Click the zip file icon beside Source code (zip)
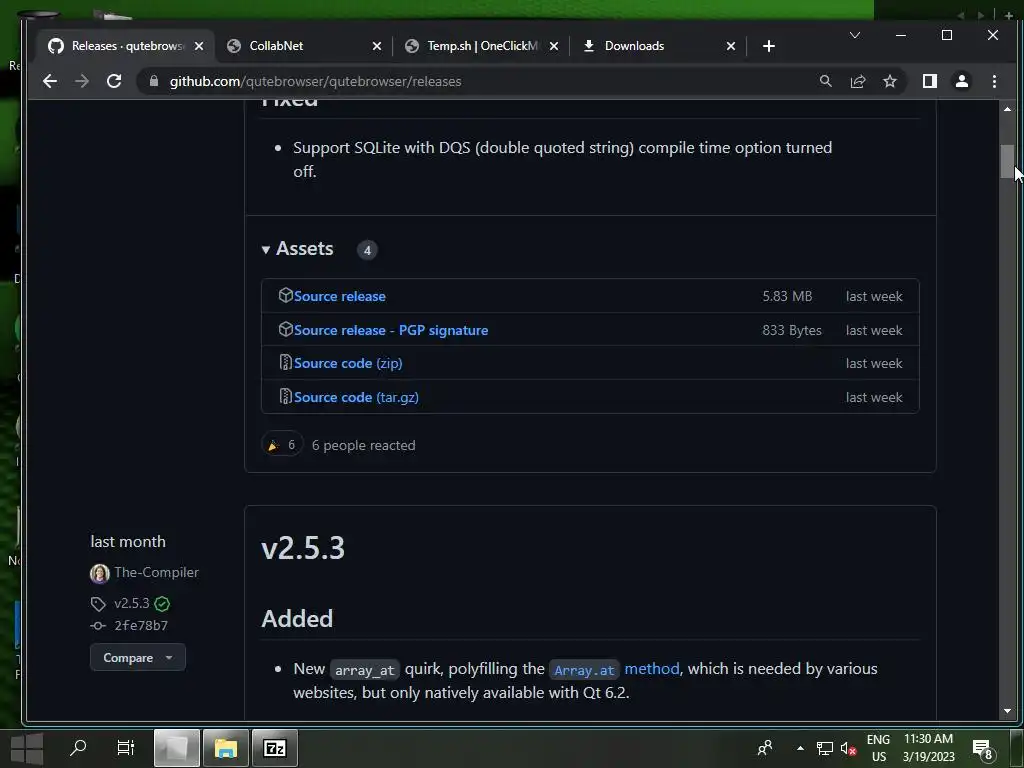This screenshot has height=768, width=1024. (x=285, y=362)
